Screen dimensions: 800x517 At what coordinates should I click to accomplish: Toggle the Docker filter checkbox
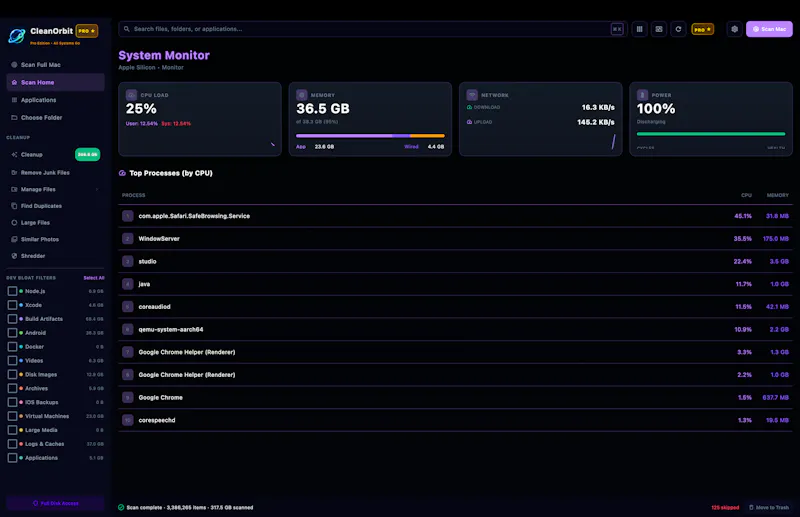[x=12, y=347]
